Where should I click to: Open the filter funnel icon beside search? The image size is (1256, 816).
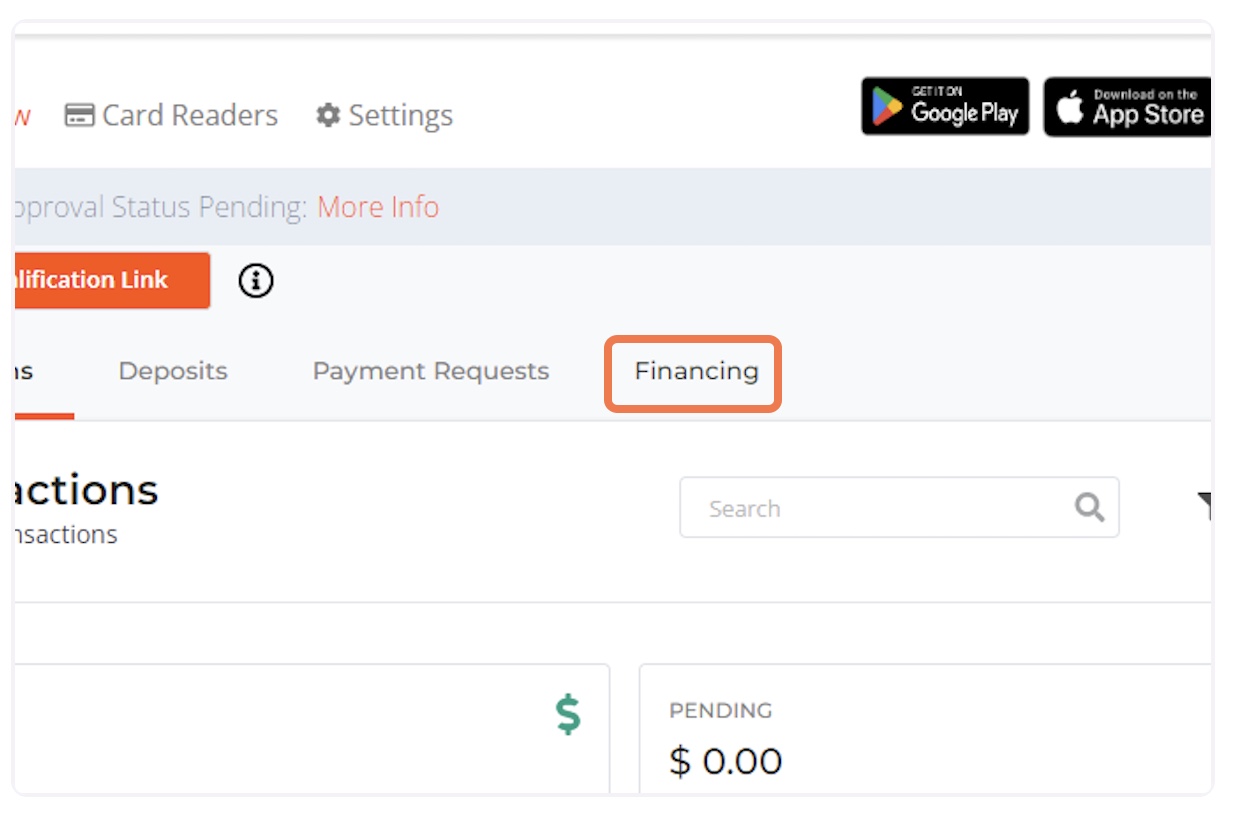(x=1204, y=506)
